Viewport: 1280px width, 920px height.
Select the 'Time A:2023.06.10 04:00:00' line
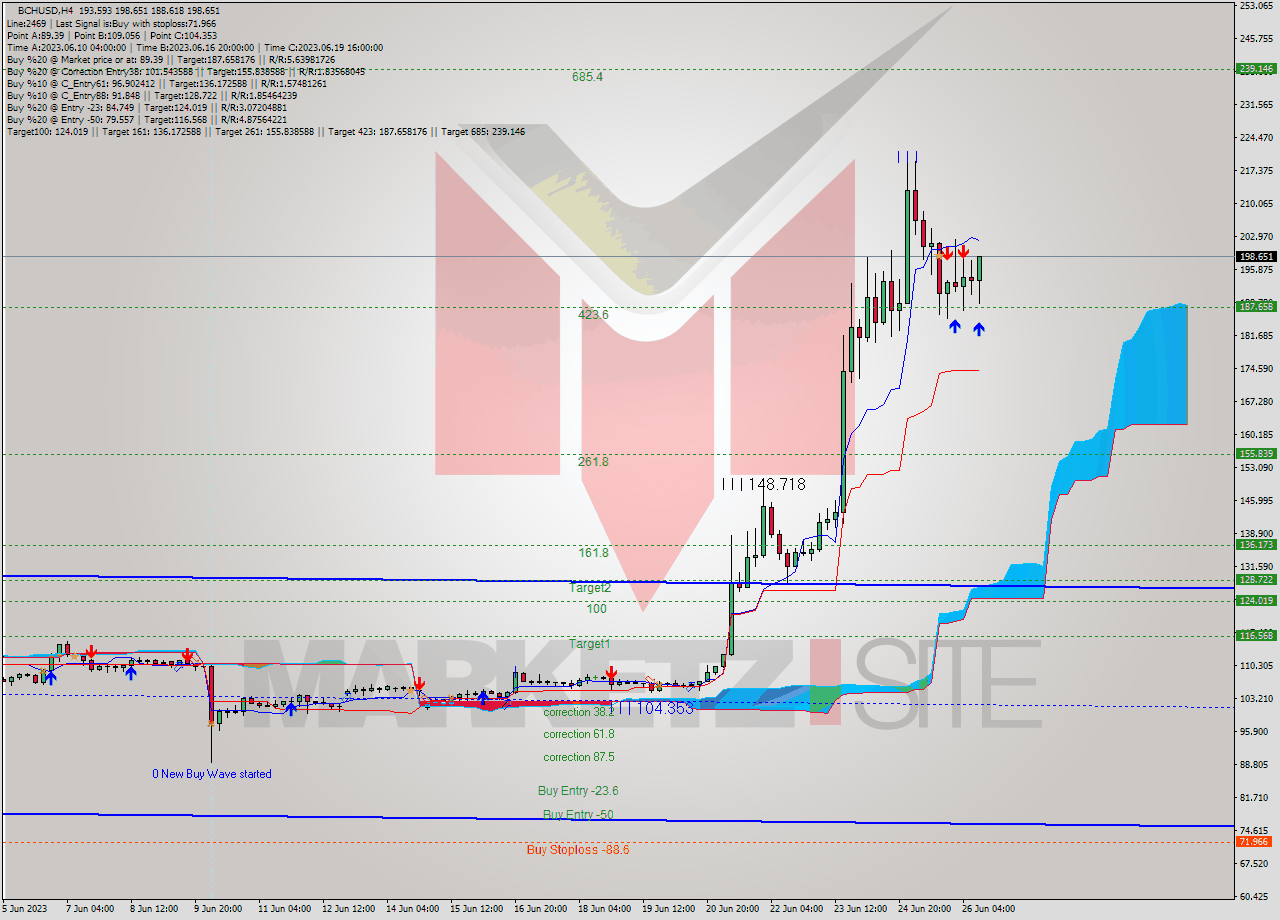point(195,47)
